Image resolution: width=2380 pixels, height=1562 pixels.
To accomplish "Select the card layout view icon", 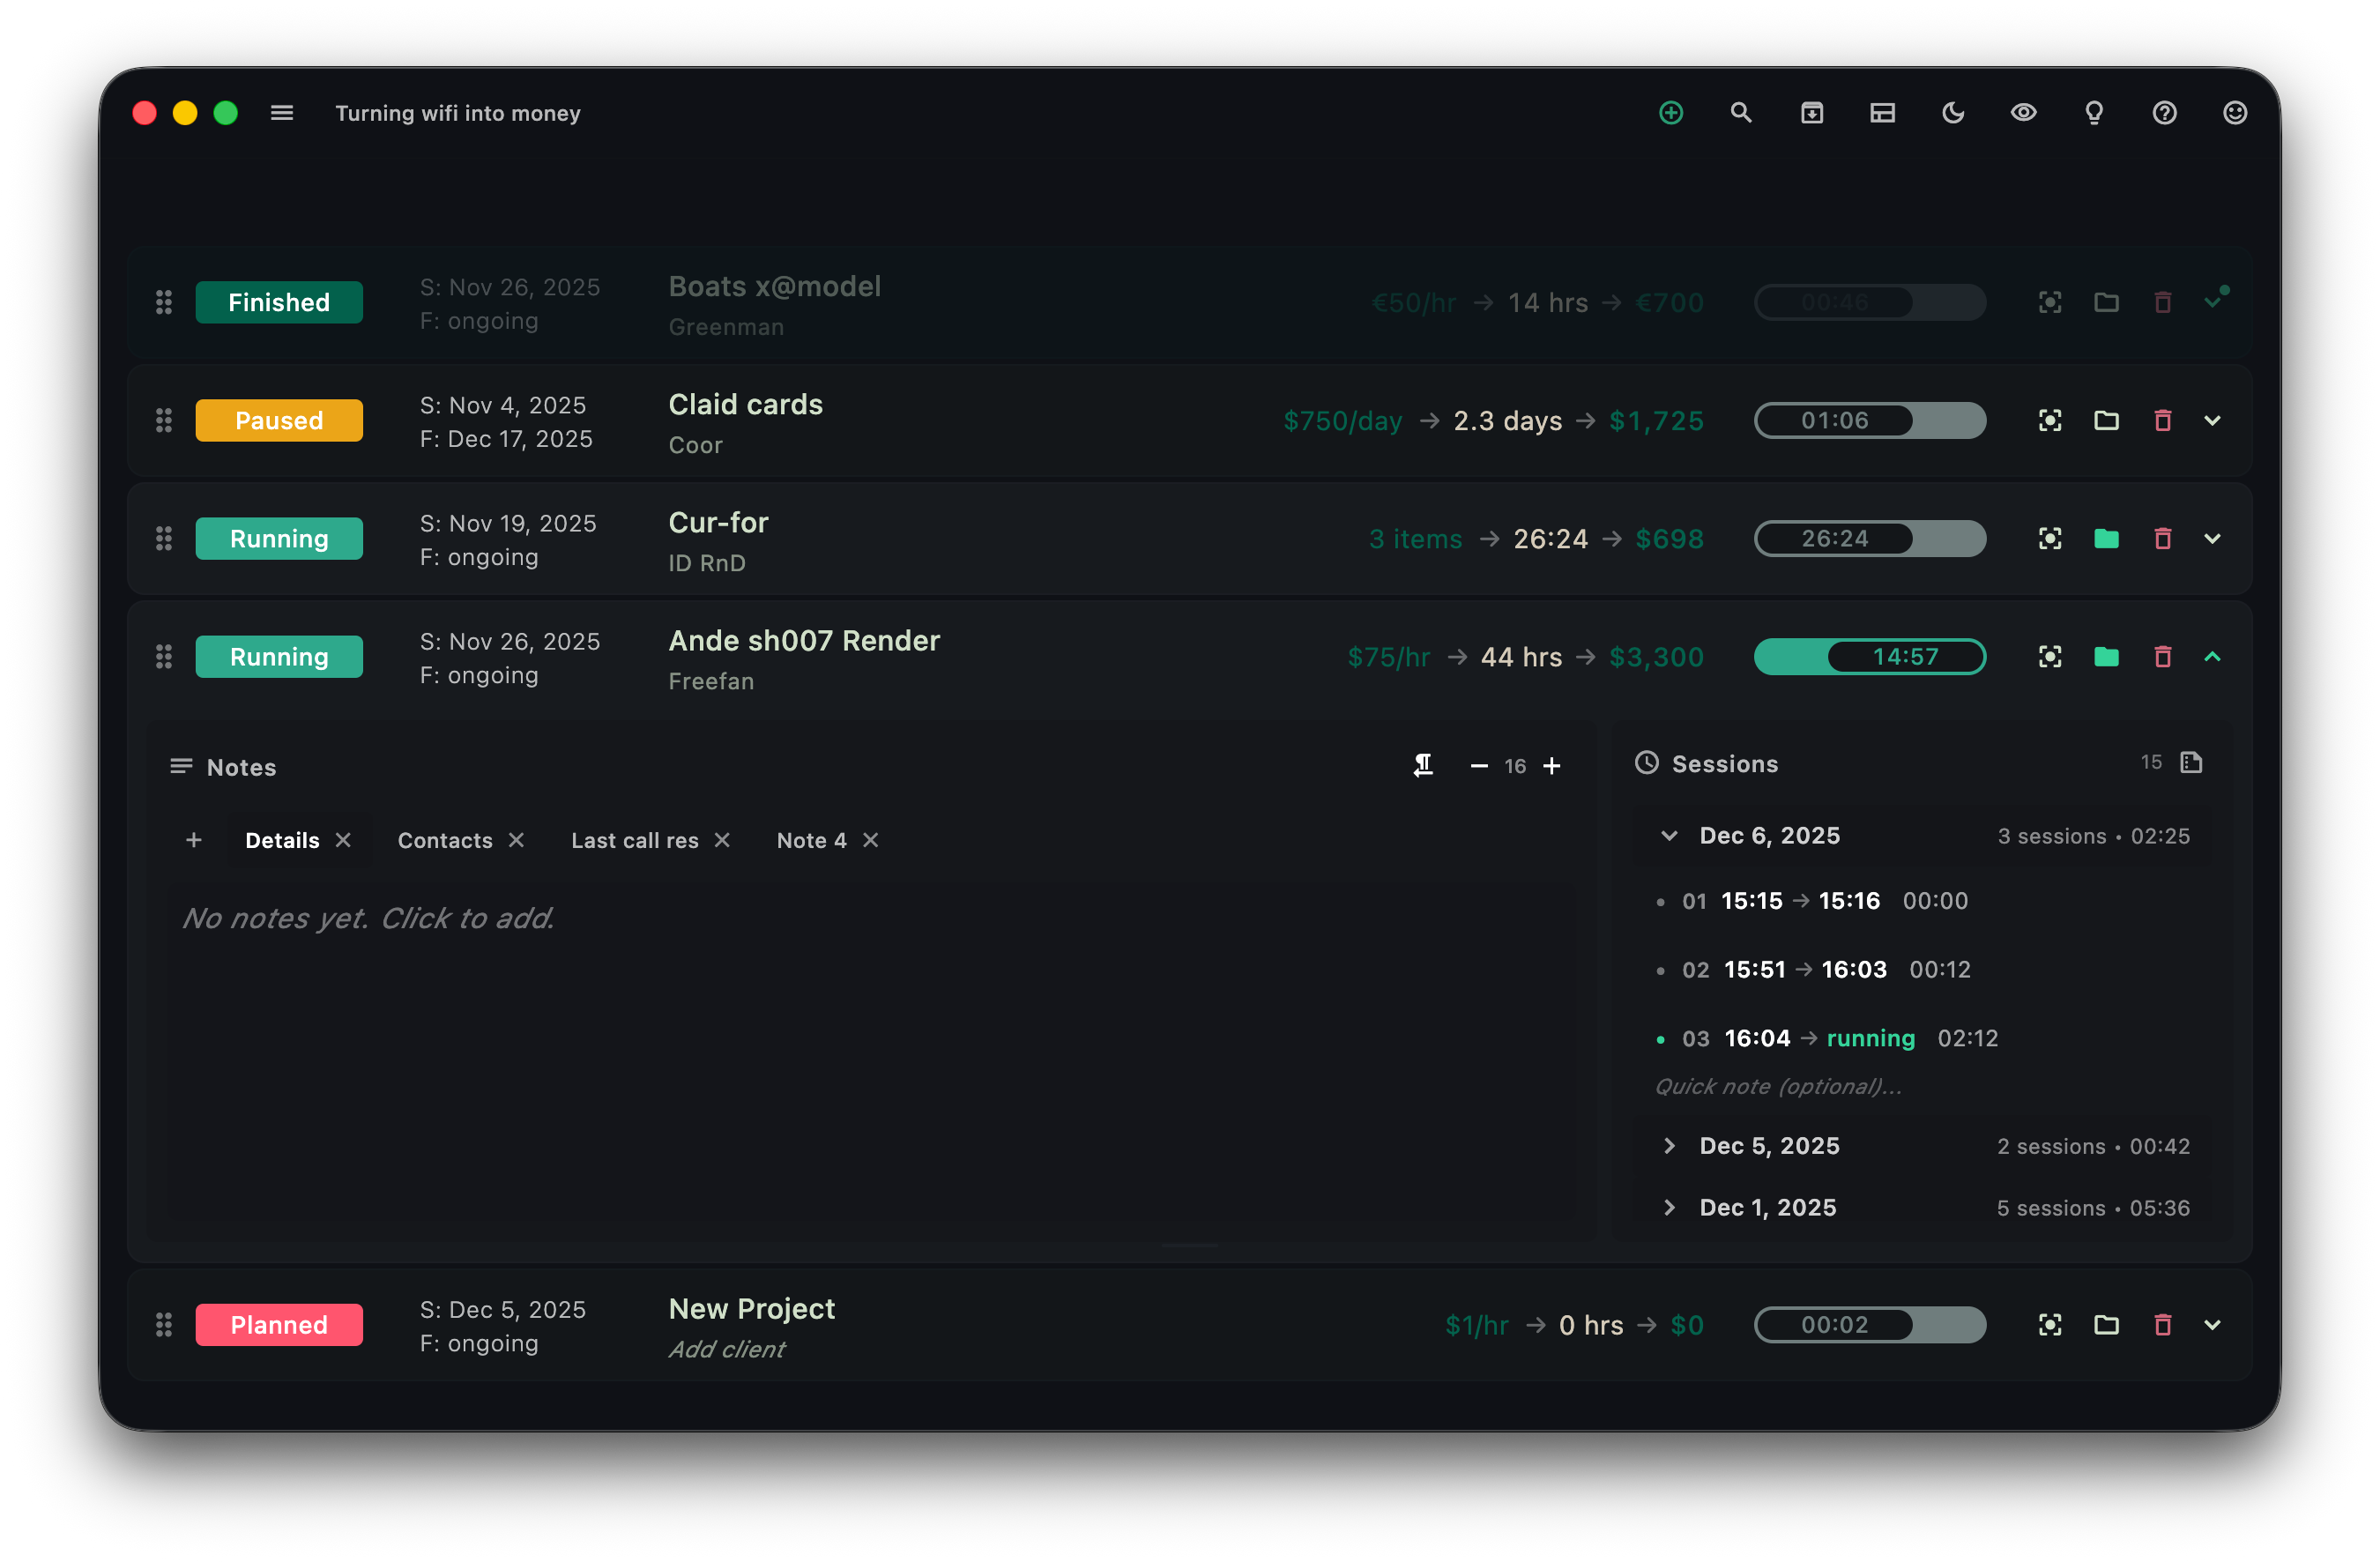I will 1882,113.
